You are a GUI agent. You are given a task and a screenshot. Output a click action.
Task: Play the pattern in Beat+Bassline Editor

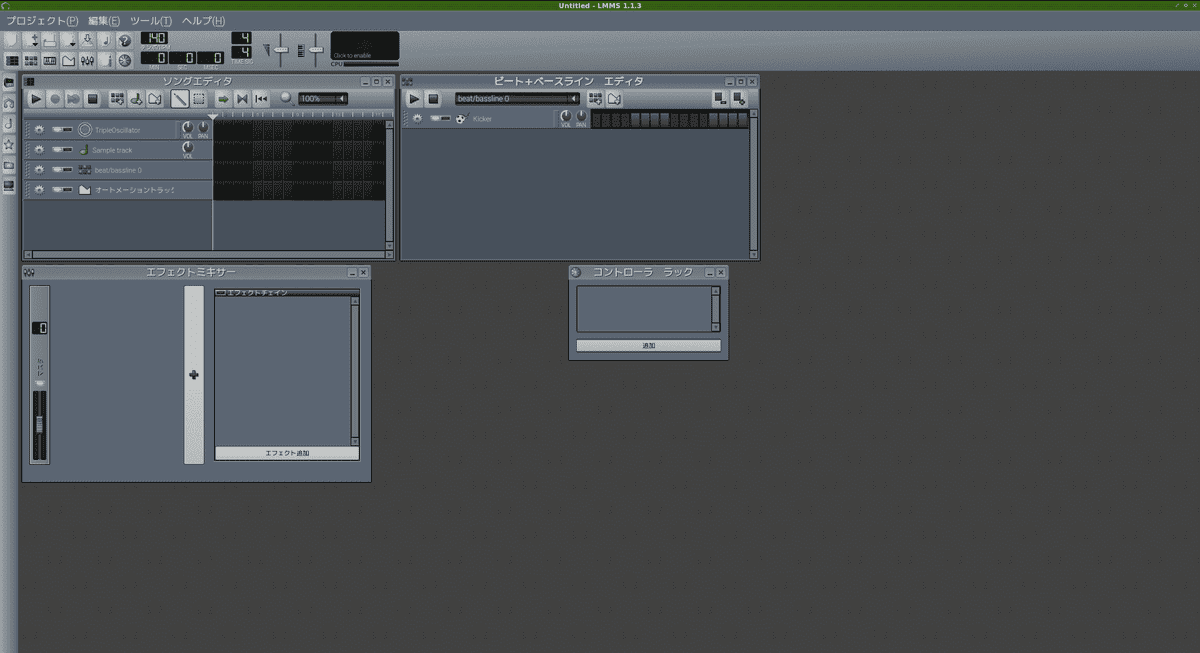pyautogui.click(x=414, y=98)
